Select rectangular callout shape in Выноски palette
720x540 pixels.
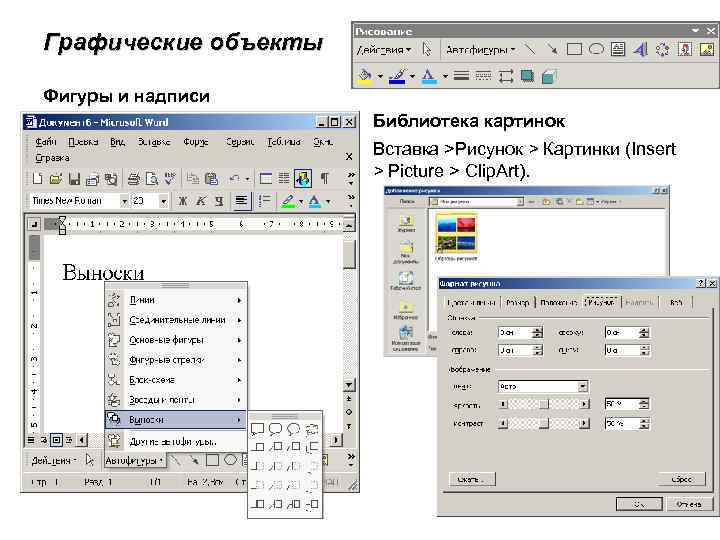[x=258, y=429]
